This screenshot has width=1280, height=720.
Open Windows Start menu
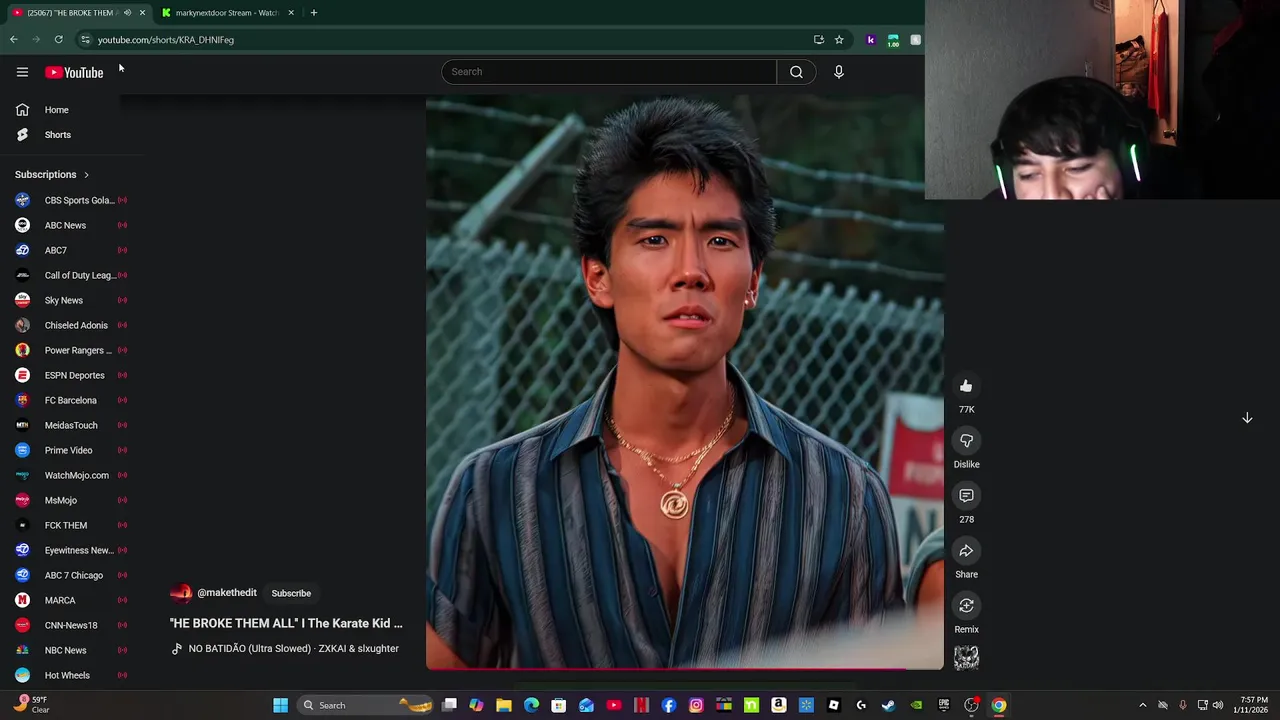(x=281, y=705)
